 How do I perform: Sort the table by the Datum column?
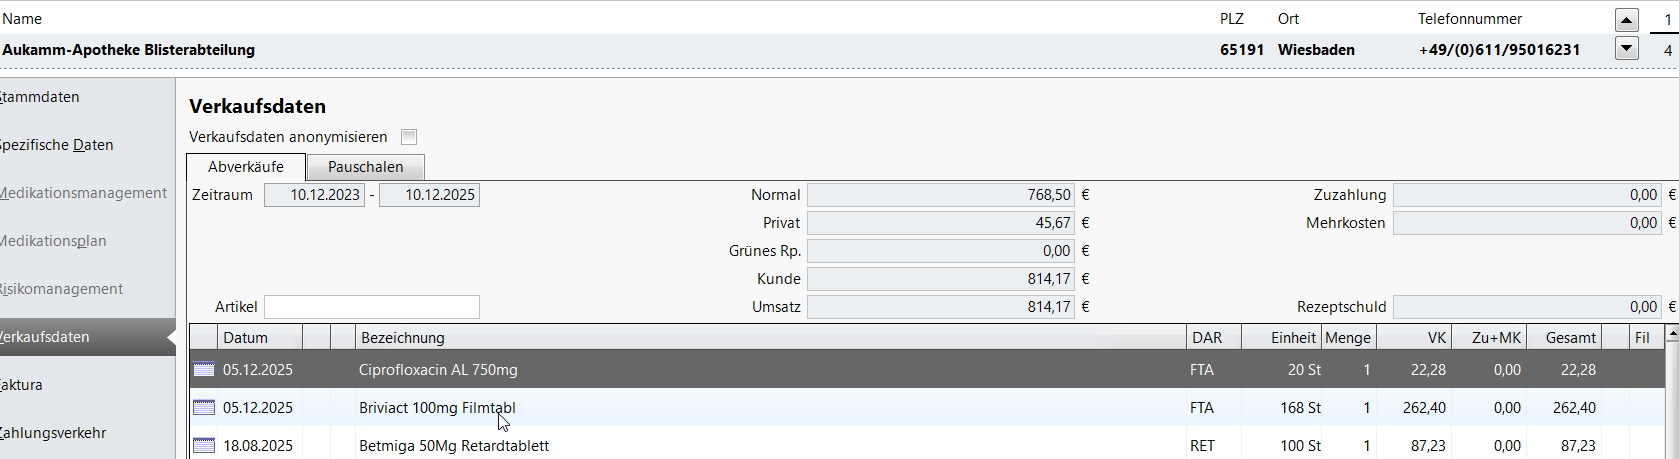point(259,338)
